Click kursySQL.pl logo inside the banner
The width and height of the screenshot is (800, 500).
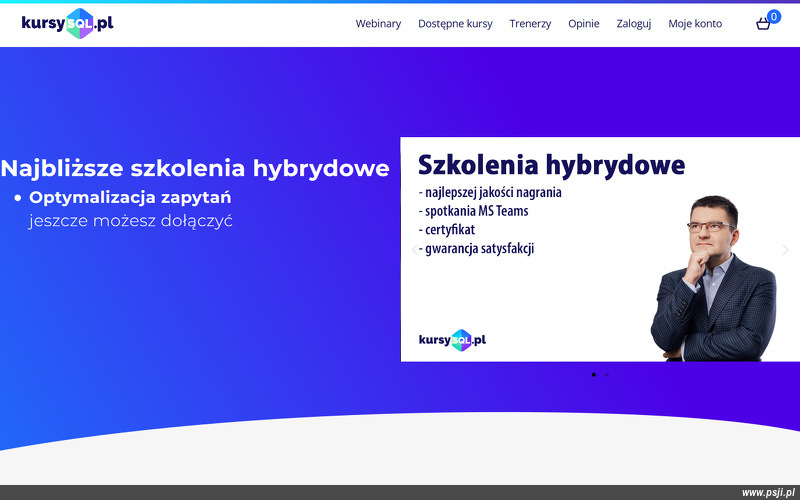click(x=453, y=340)
